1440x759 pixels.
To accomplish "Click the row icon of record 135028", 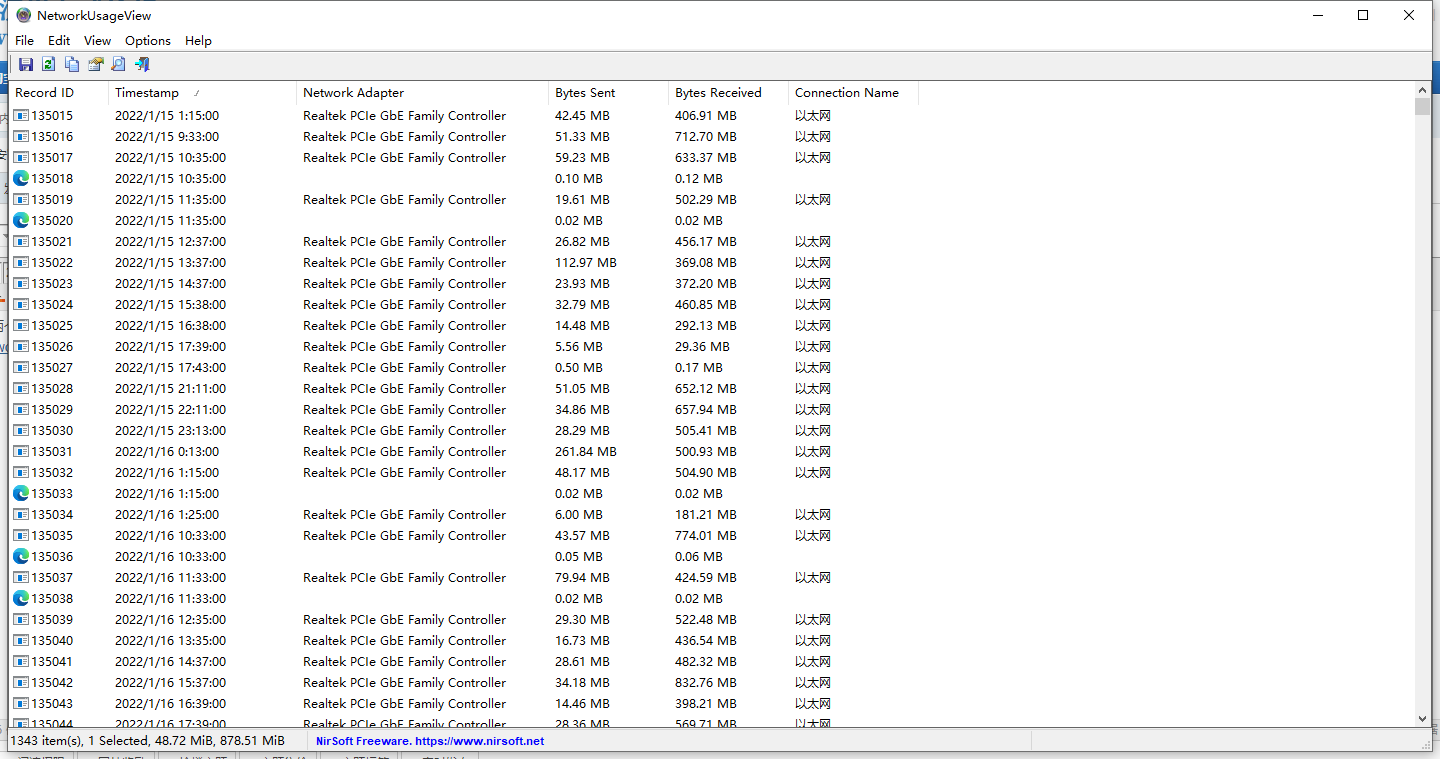I will (x=21, y=388).
